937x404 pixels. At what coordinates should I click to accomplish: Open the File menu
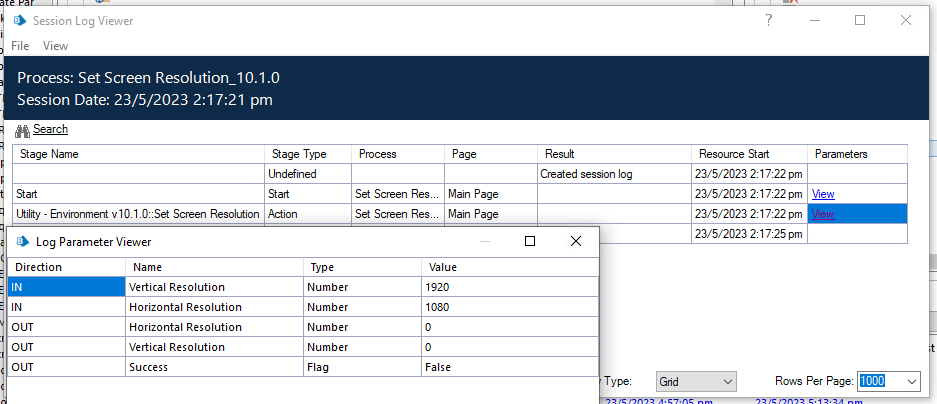(20, 46)
